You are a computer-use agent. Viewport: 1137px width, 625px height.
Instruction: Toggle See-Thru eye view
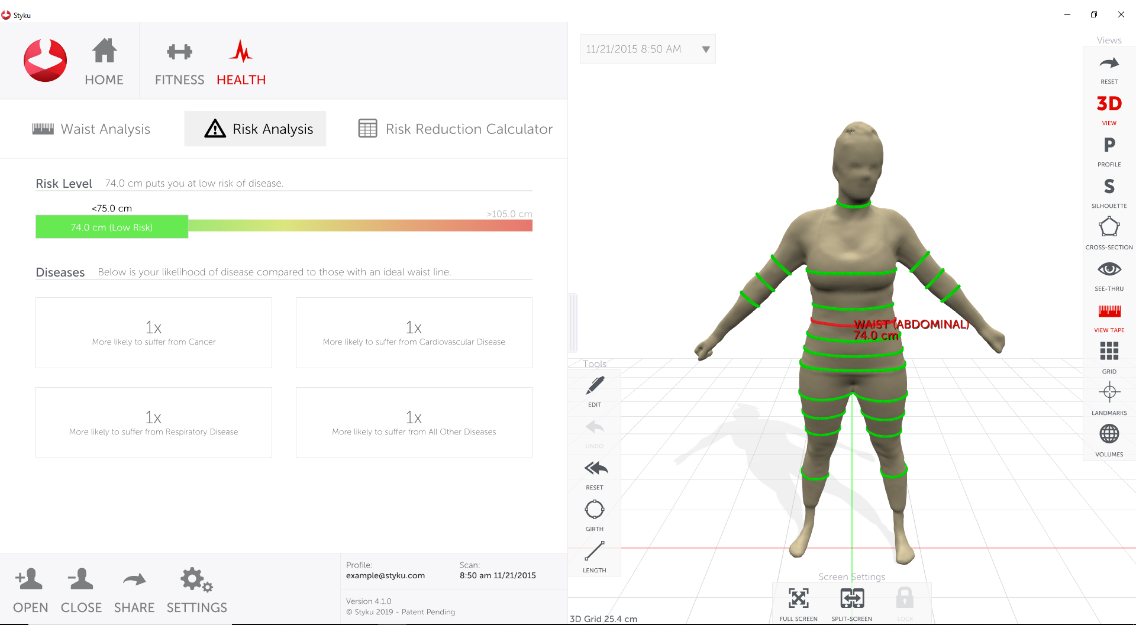(x=1109, y=270)
